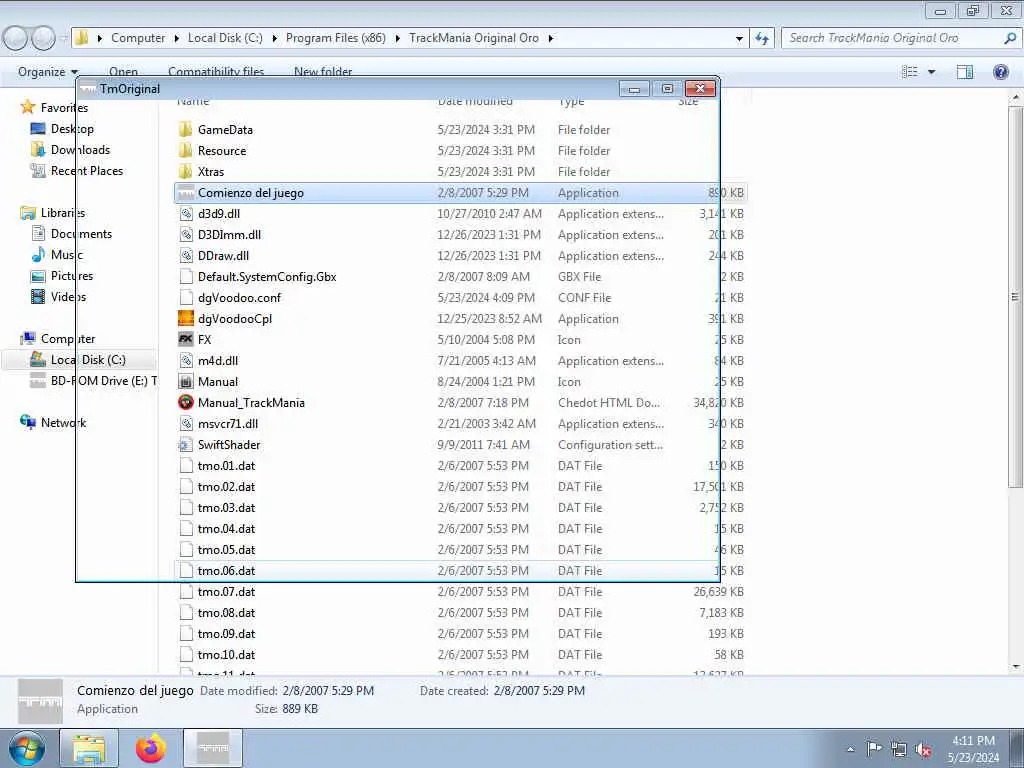This screenshot has height=768, width=1024.
Task: Click the Compatibility files toolbar button
Action: [x=216, y=72]
